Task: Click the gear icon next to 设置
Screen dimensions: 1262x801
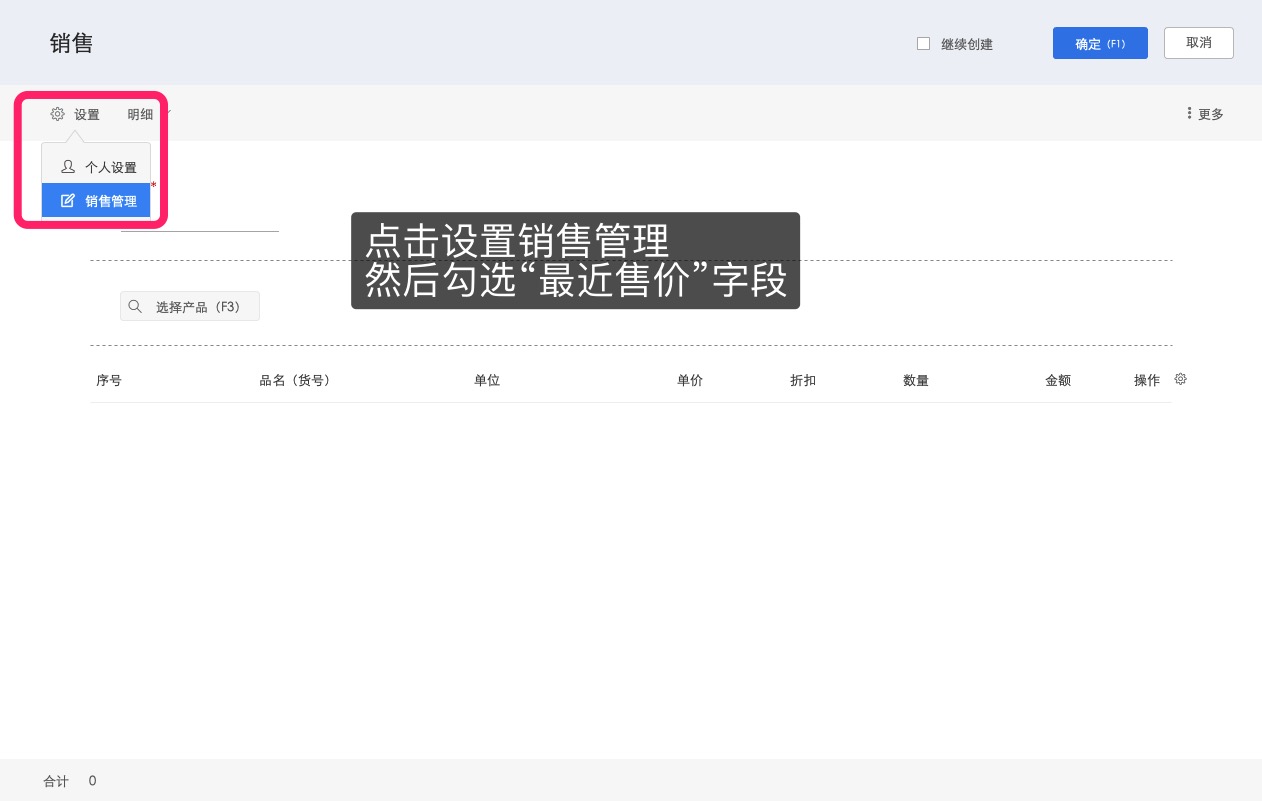Action: [58, 114]
